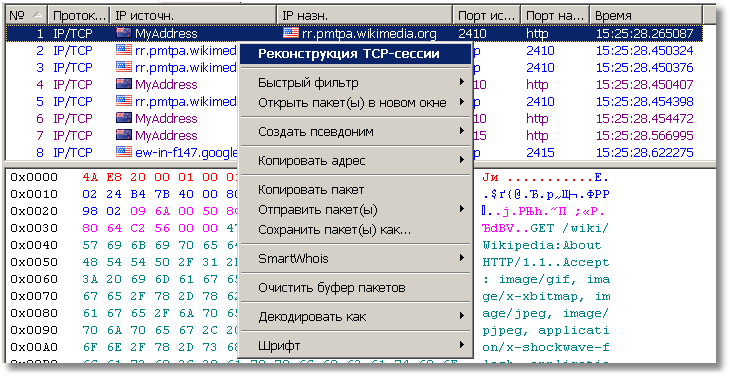730x377 pixels.
Task: Click hex offset 0x0080
Action: [x=34, y=313]
